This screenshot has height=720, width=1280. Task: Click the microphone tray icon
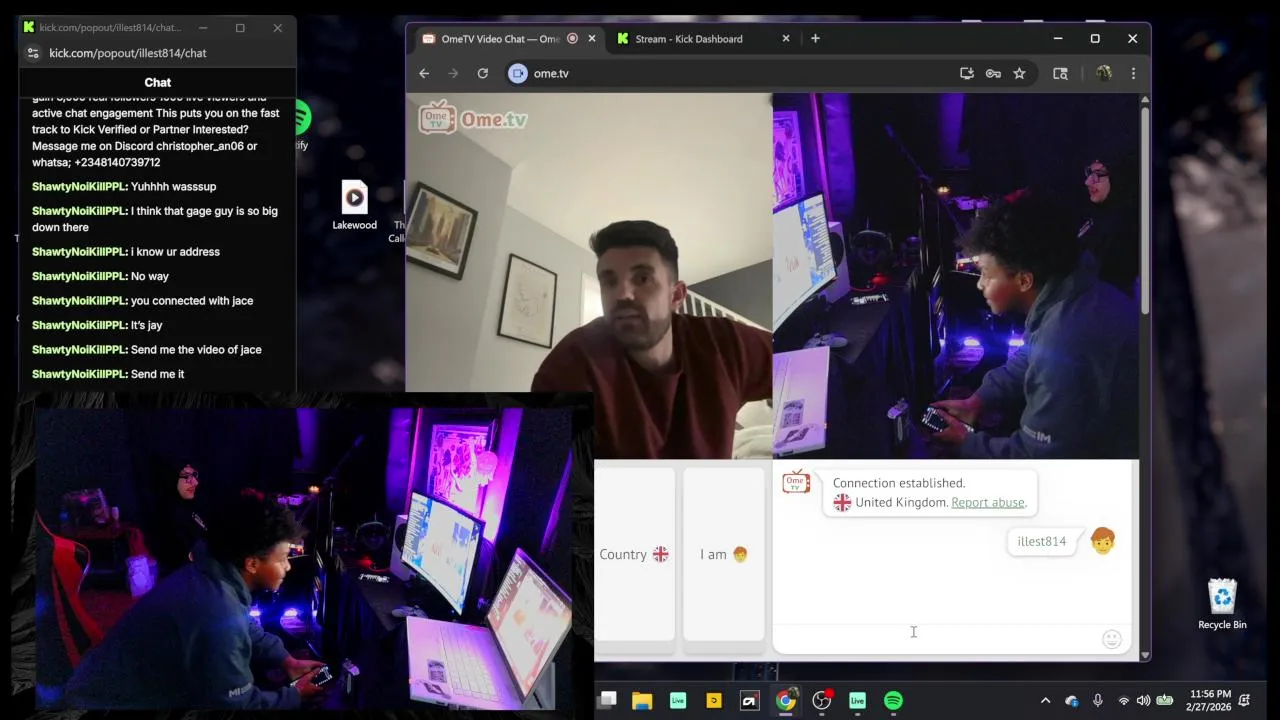(1097, 701)
